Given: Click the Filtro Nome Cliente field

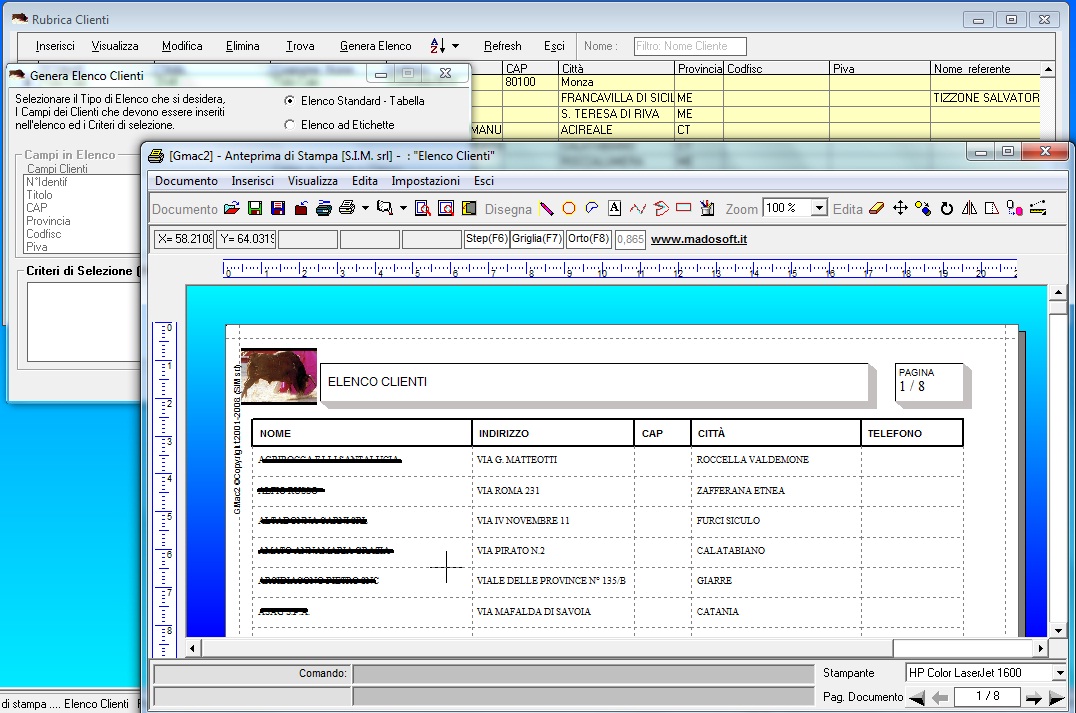Looking at the screenshot, I should point(690,46).
